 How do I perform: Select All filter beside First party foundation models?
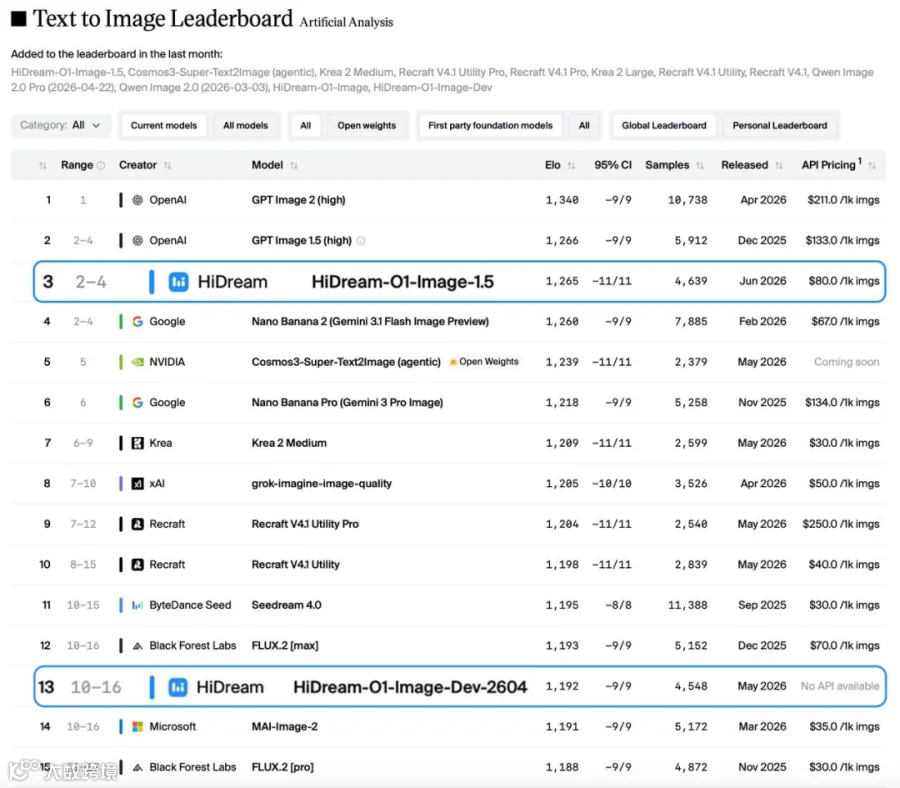point(584,125)
